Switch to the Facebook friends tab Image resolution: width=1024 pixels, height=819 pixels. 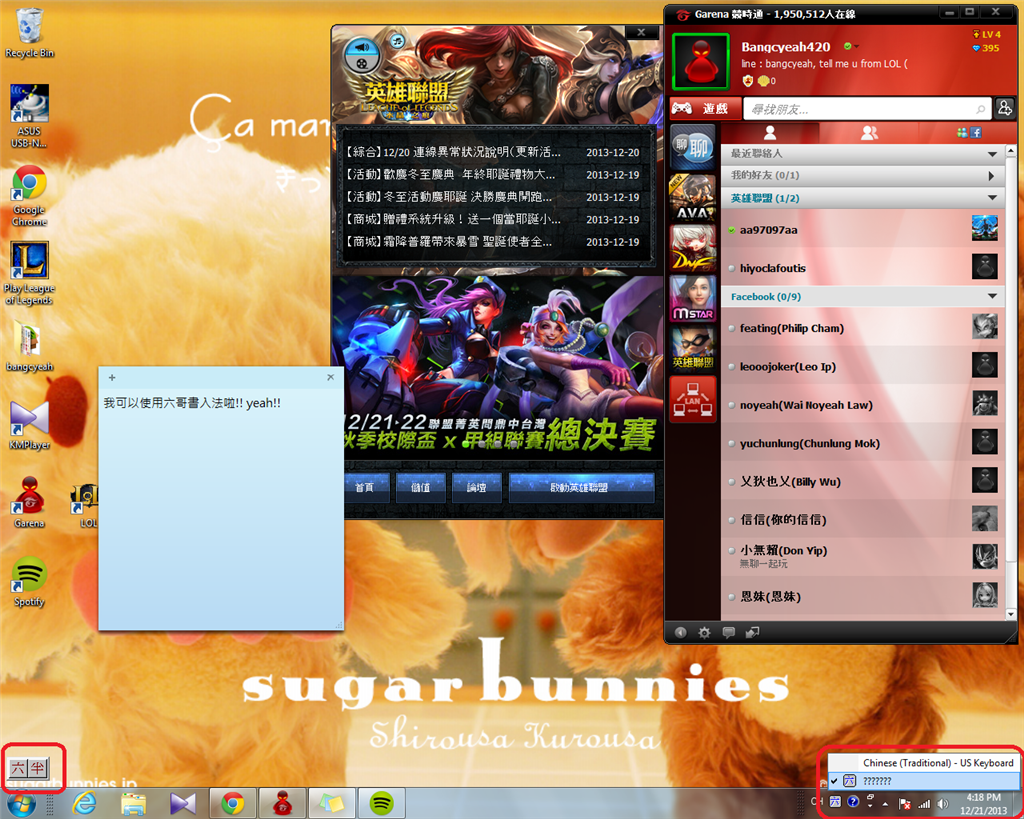[x=968, y=133]
